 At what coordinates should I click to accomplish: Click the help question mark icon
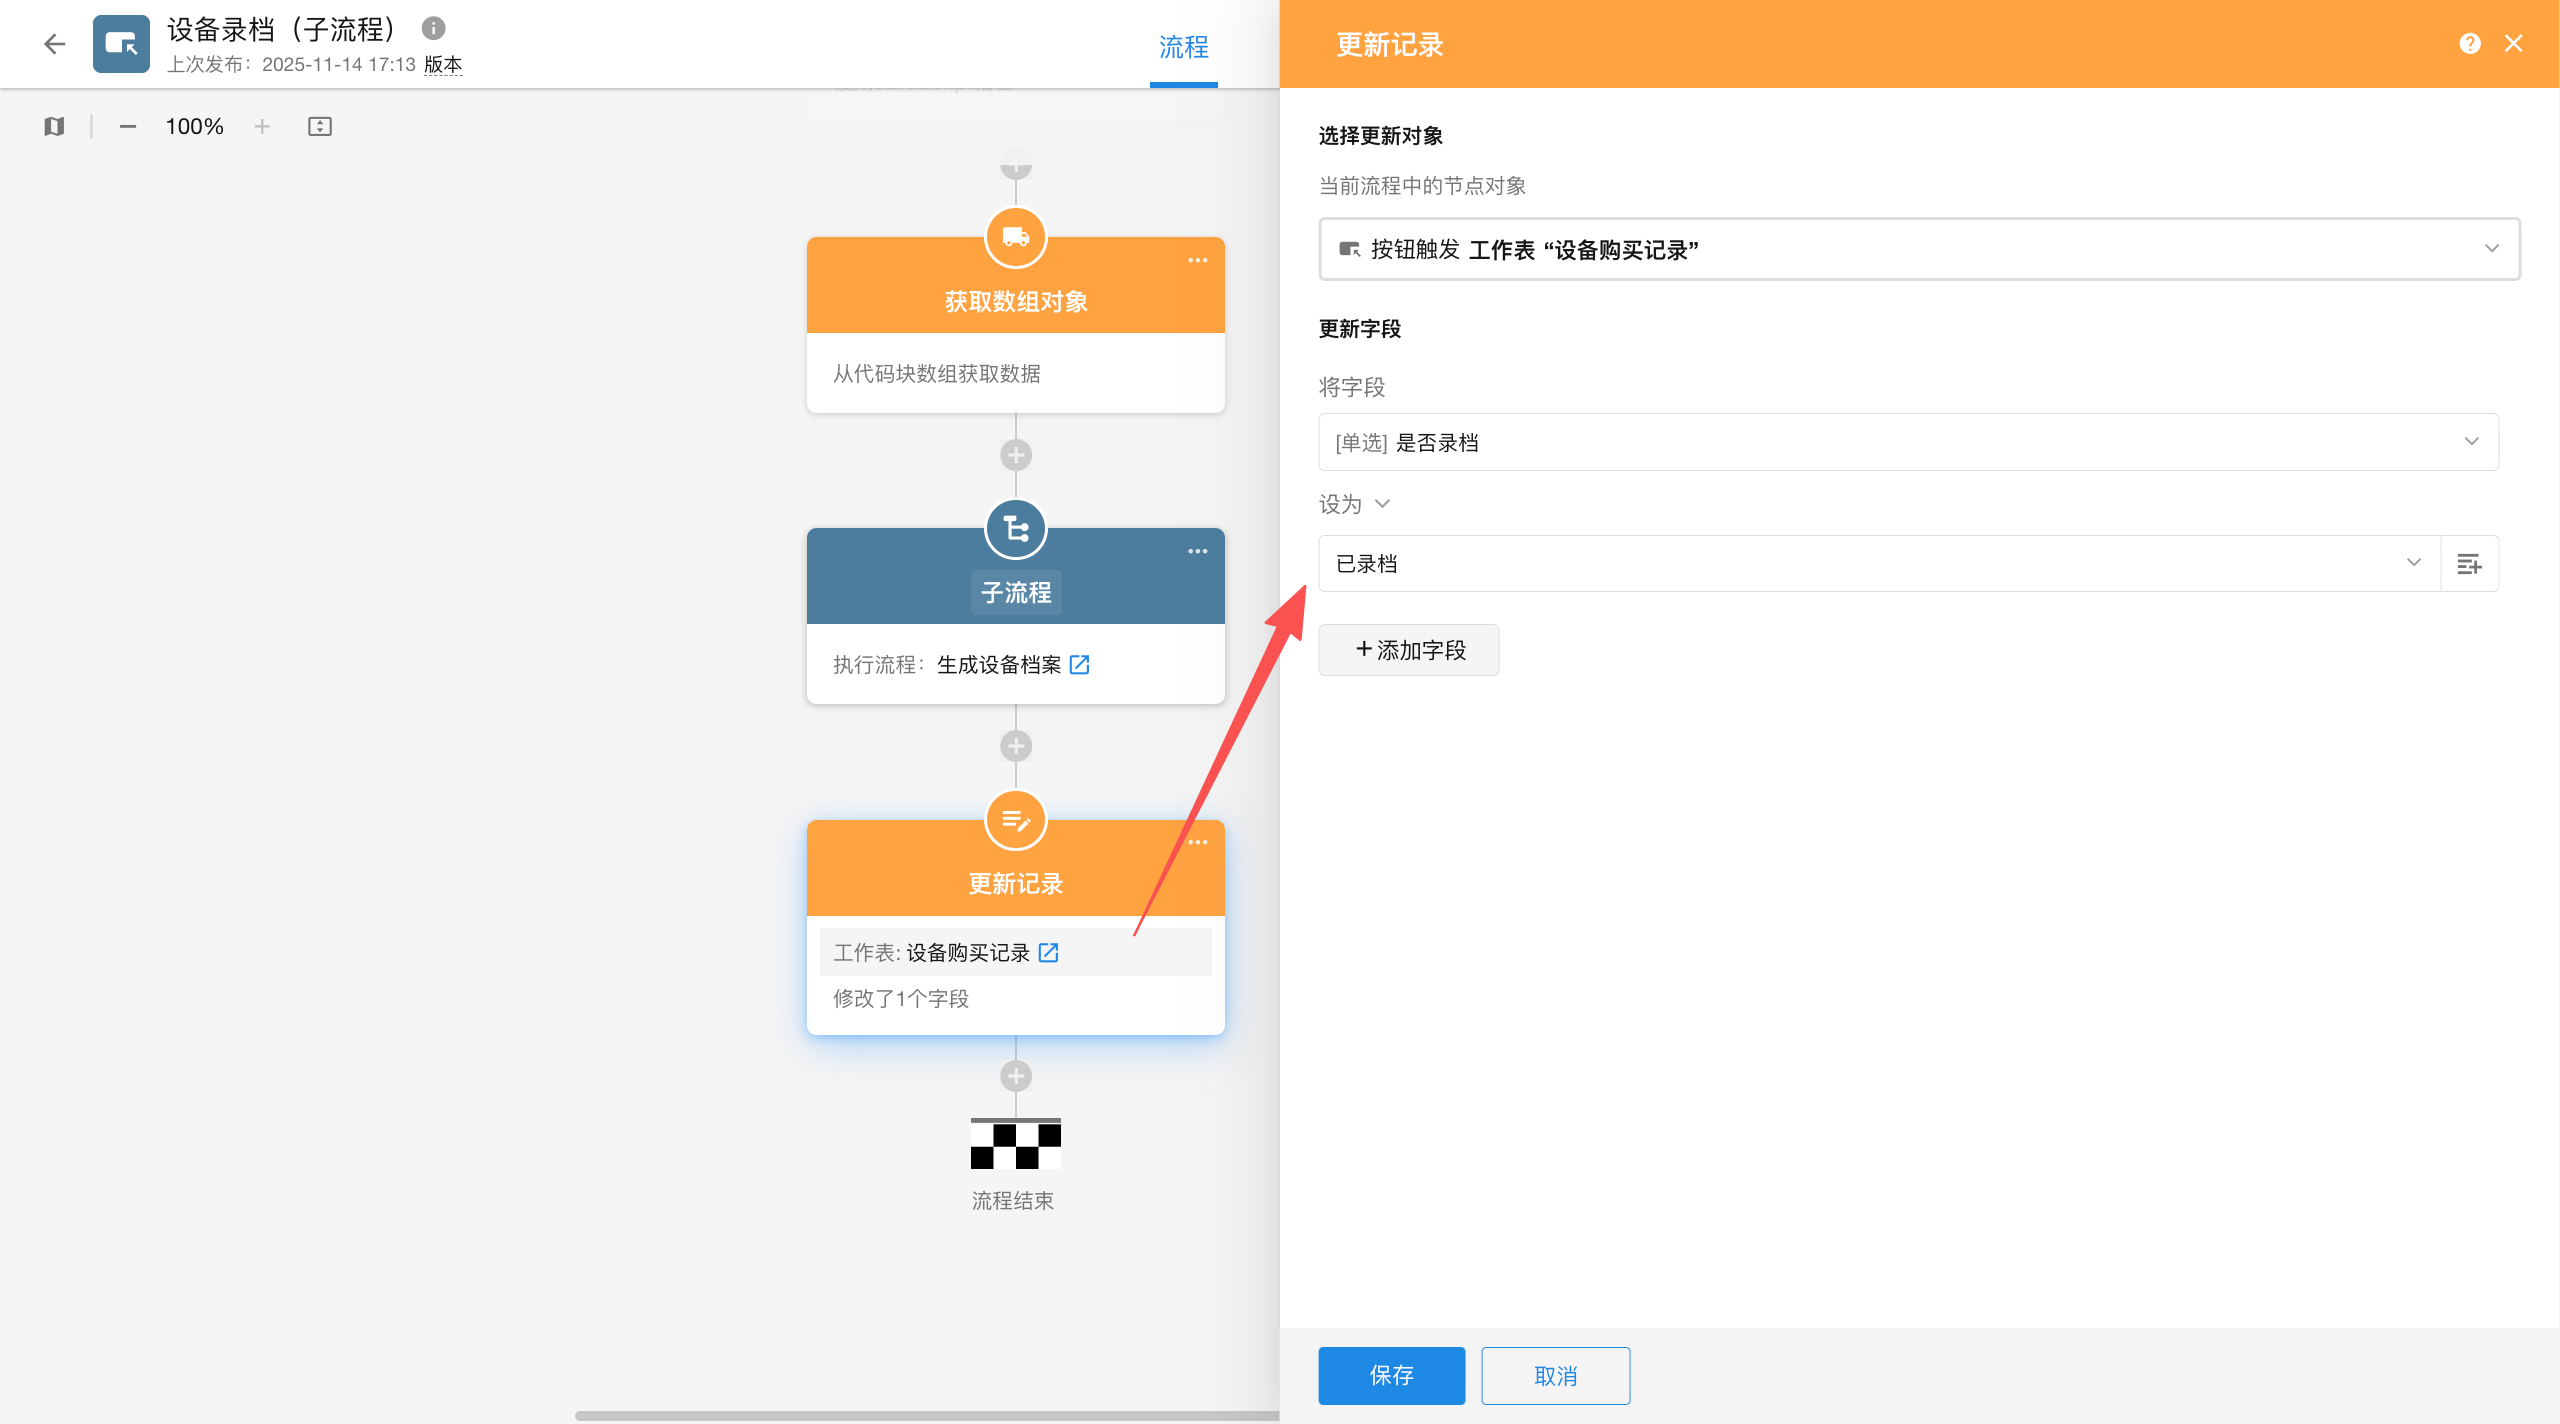(2469, 44)
